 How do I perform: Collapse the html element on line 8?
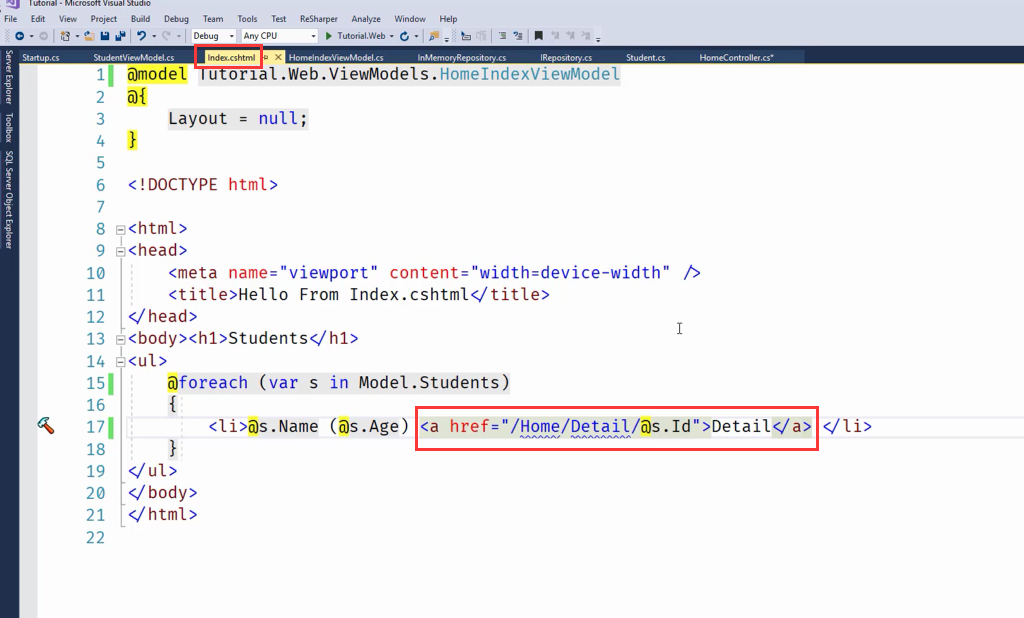(x=121, y=229)
